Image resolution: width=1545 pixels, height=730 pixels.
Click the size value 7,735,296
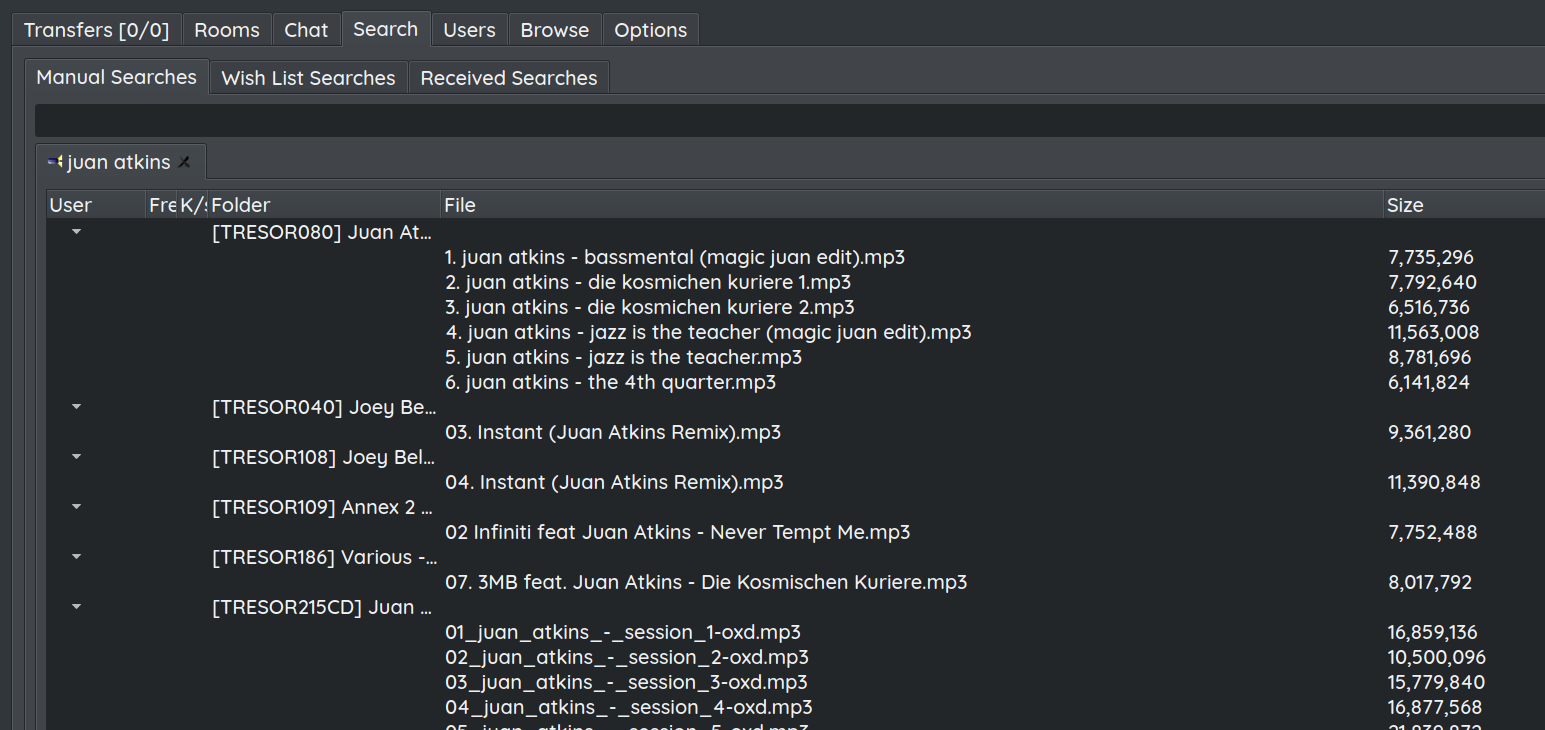click(1431, 257)
